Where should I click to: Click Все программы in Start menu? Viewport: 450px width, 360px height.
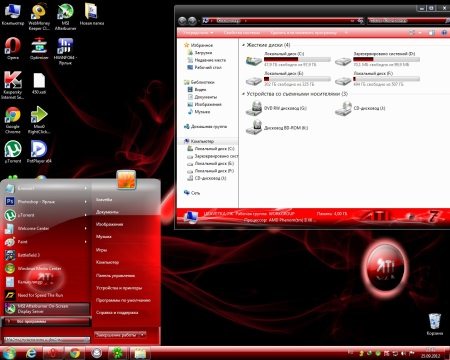click(x=47, y=321)
